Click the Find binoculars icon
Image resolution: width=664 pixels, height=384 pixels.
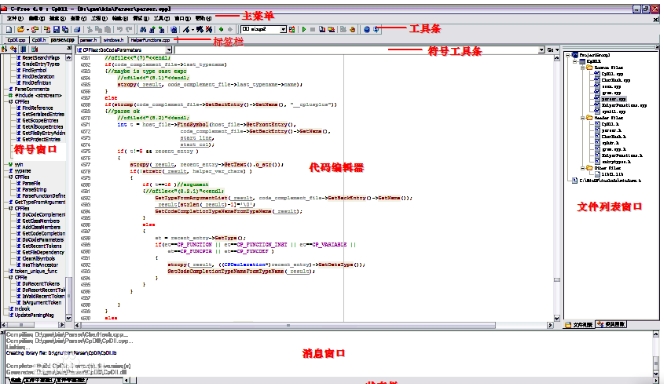click(143, 30)
